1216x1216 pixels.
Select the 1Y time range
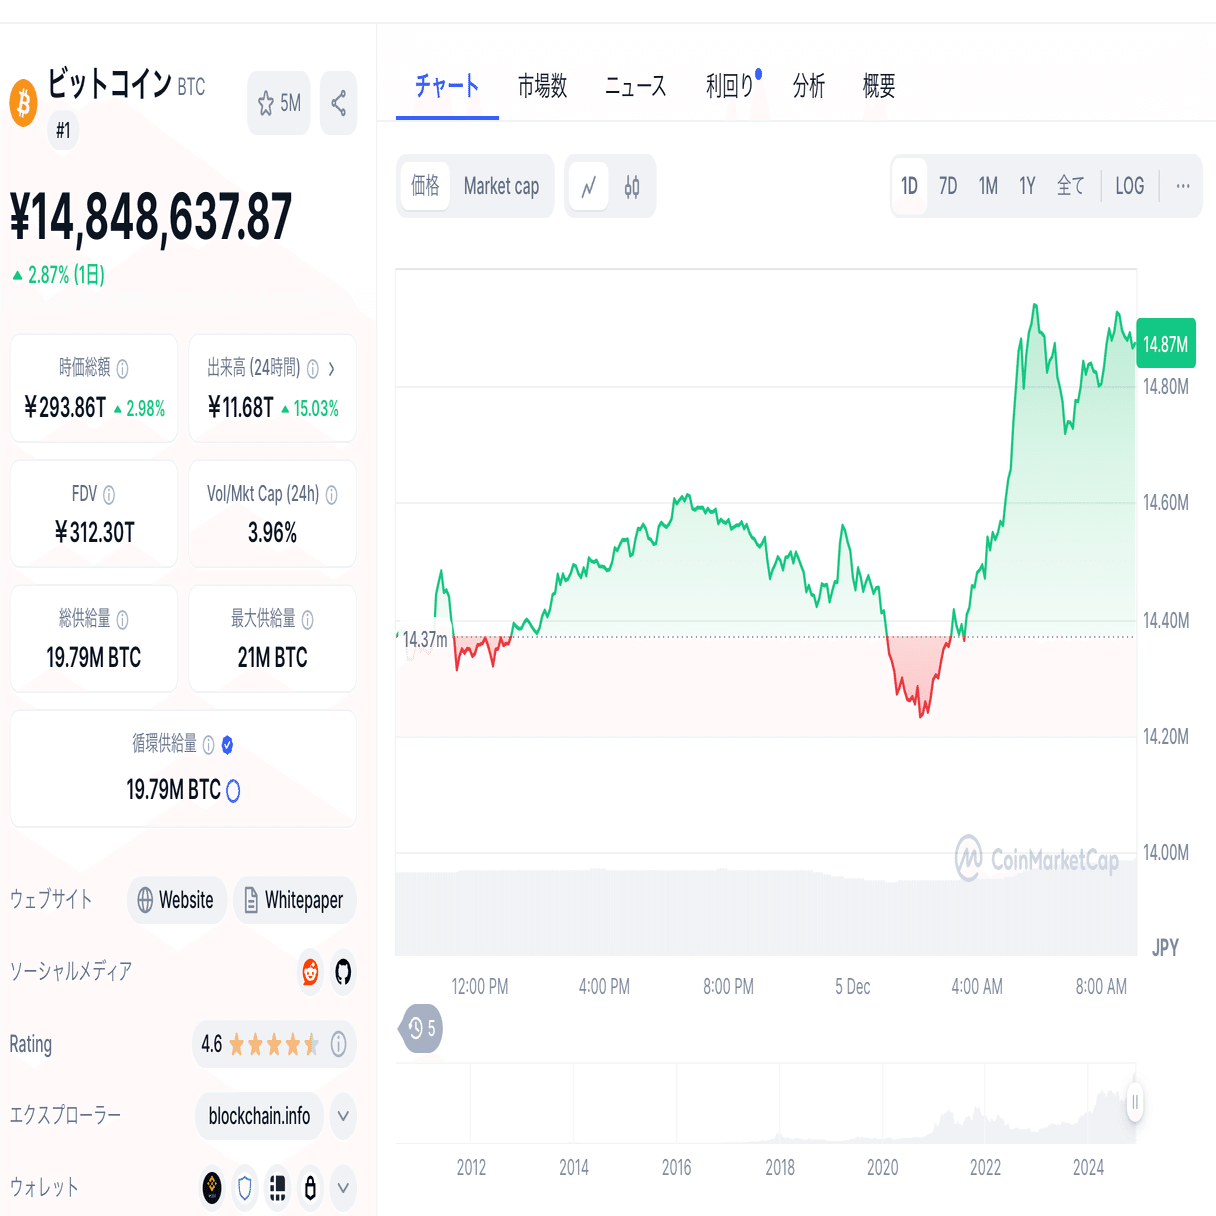click(1026, 186)
